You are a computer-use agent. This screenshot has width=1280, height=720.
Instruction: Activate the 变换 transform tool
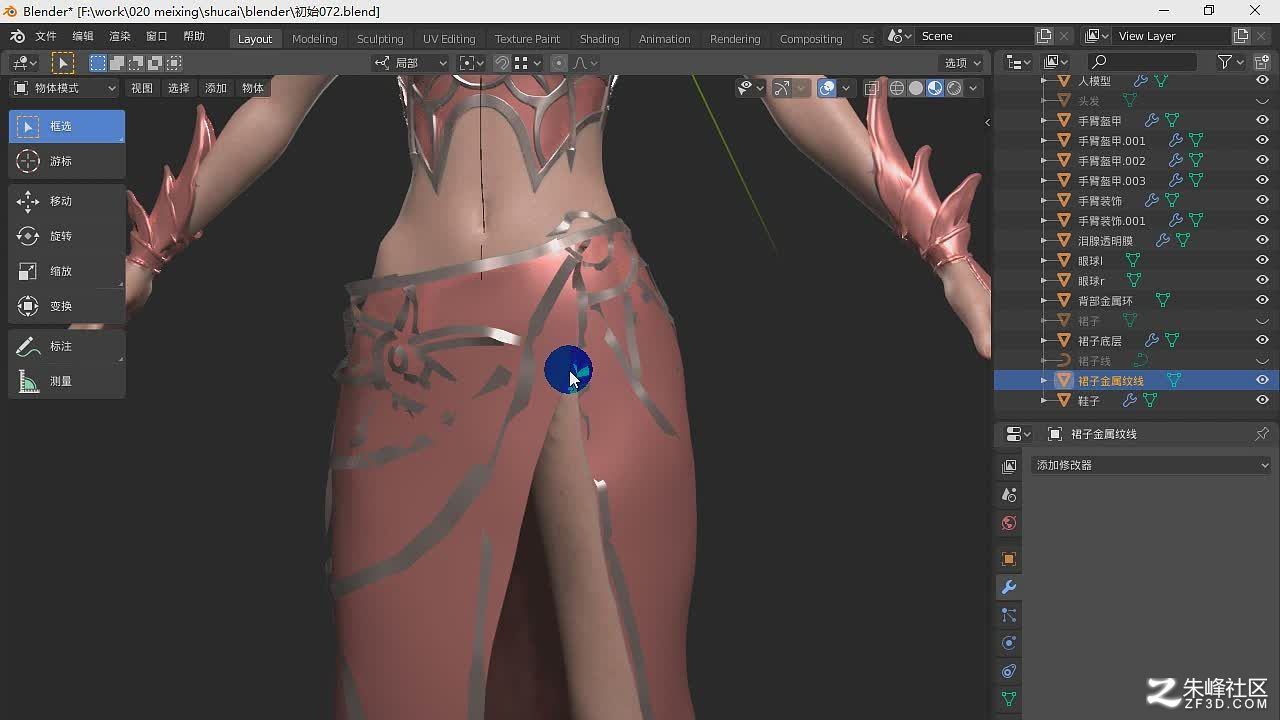click(x=67, y=306)
